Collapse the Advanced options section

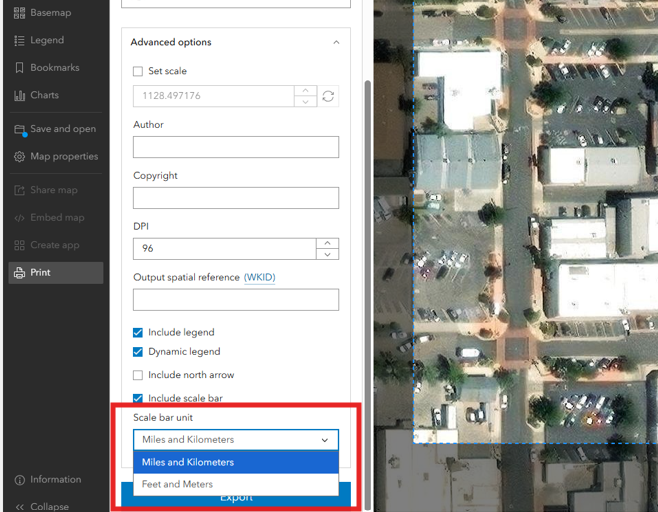[x=336, y=42]
